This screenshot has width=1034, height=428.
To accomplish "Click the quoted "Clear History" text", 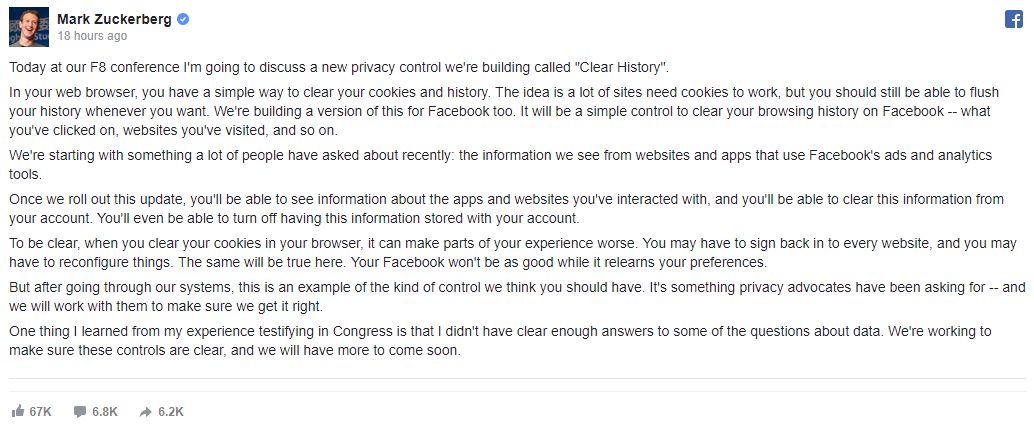I will point(621,67).
